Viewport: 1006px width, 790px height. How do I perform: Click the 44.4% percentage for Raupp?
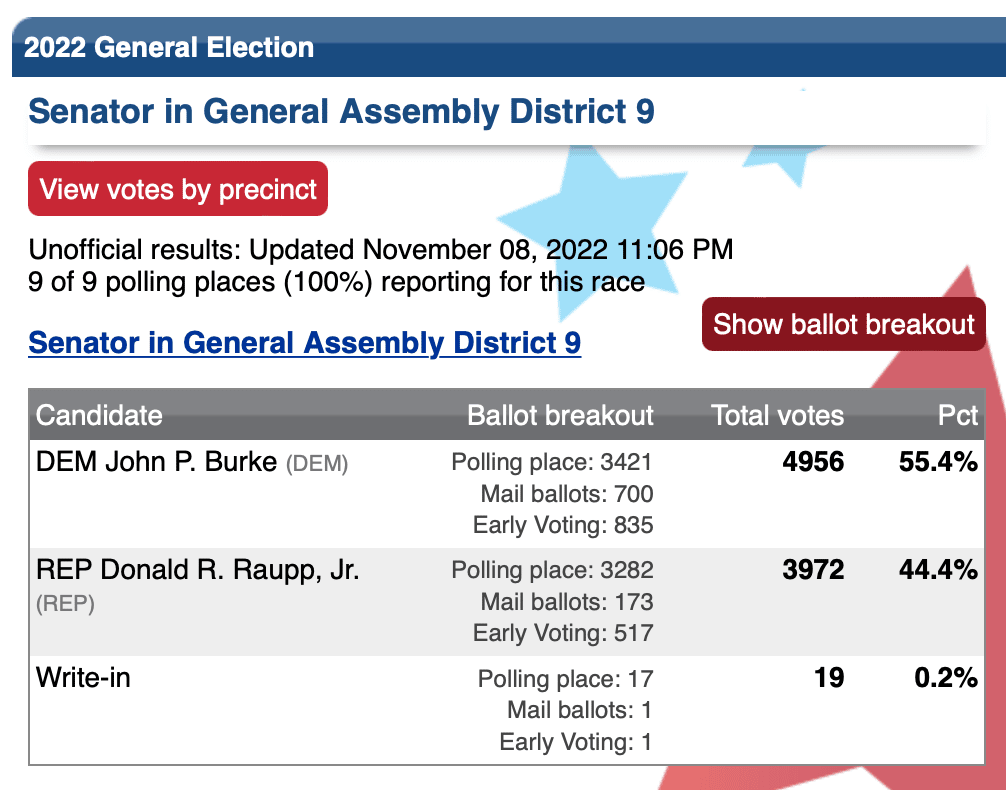click(938, 570)
